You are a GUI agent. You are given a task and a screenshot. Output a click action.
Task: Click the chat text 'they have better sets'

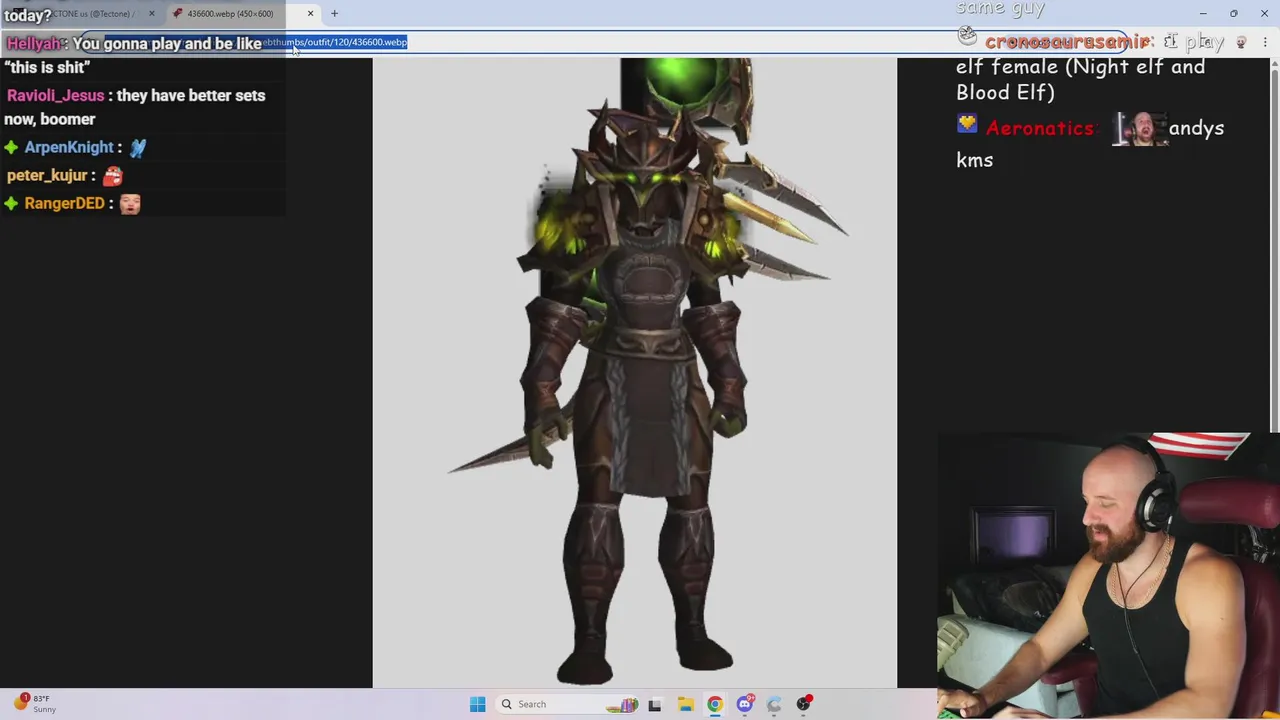(191, 96)
